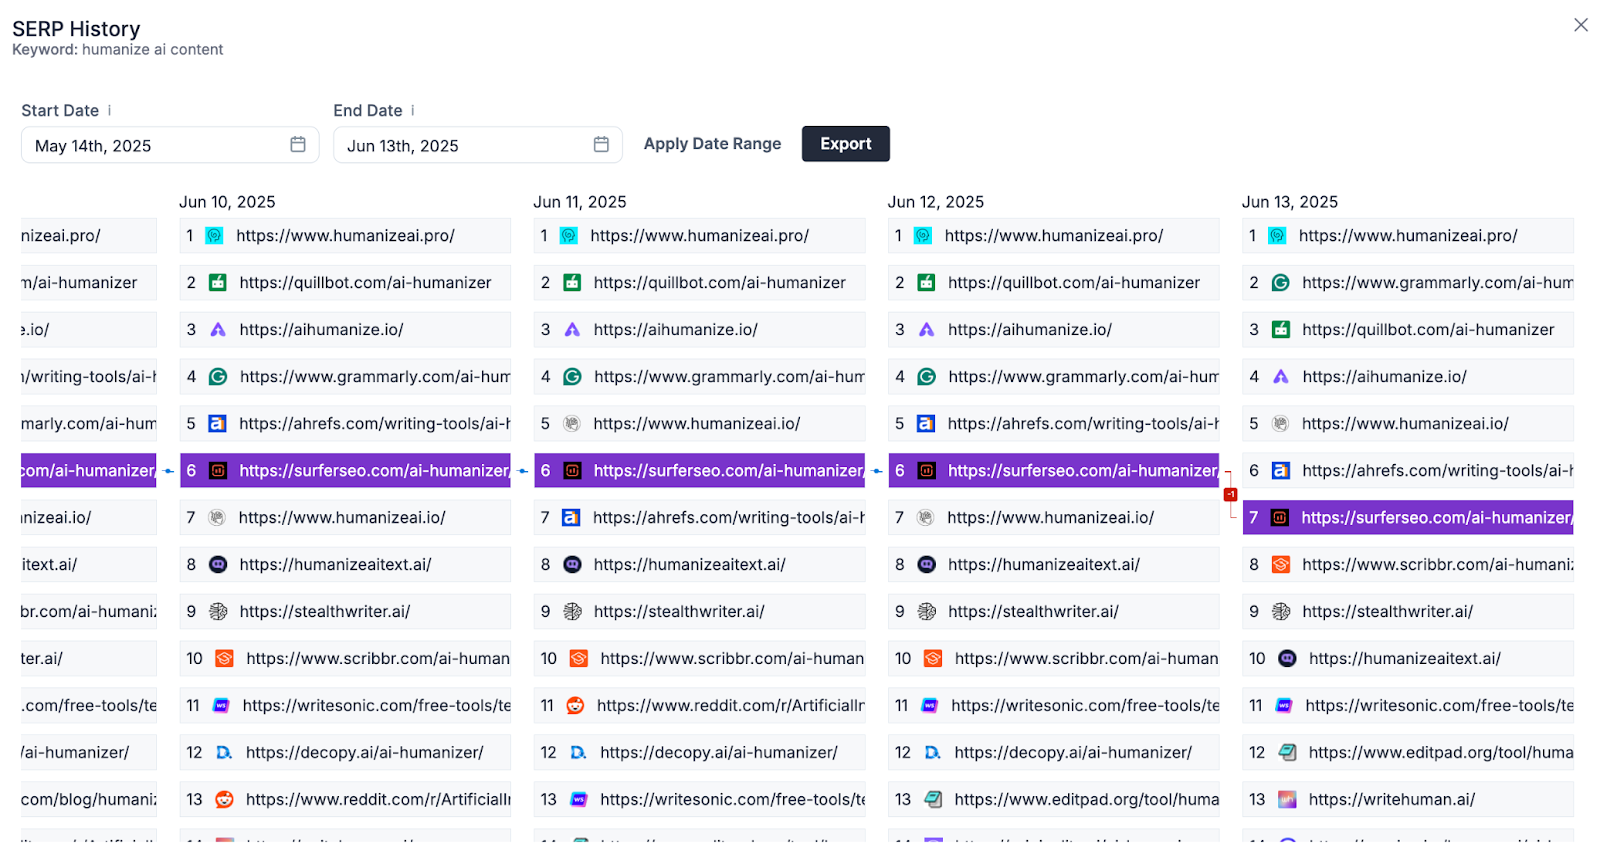Viewport: 1600px width, 857px height.
Task: Open editpad link at rank 12 Jun 13
Action: (x=1441, y=753)
